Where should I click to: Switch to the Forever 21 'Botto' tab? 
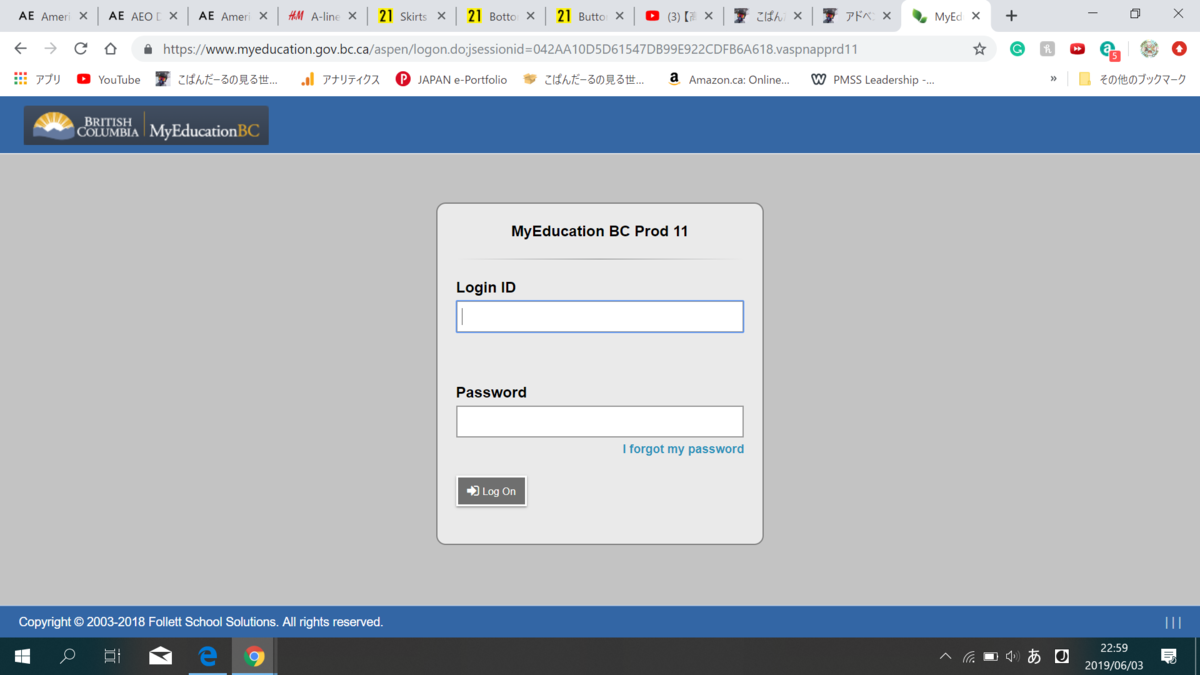(500, 16)
